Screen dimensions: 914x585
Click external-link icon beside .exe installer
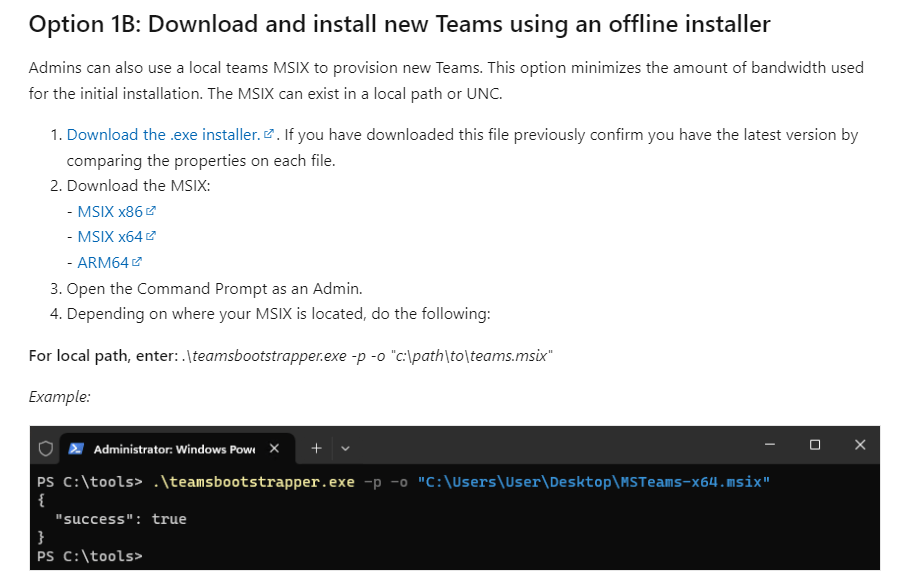[x=269, y=134]
